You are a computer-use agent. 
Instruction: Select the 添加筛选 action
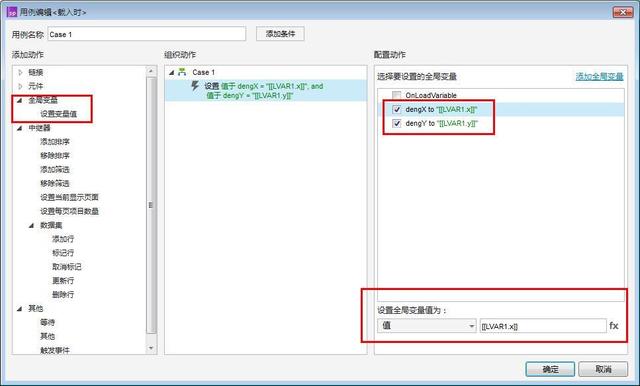click(x=55, y=169)
